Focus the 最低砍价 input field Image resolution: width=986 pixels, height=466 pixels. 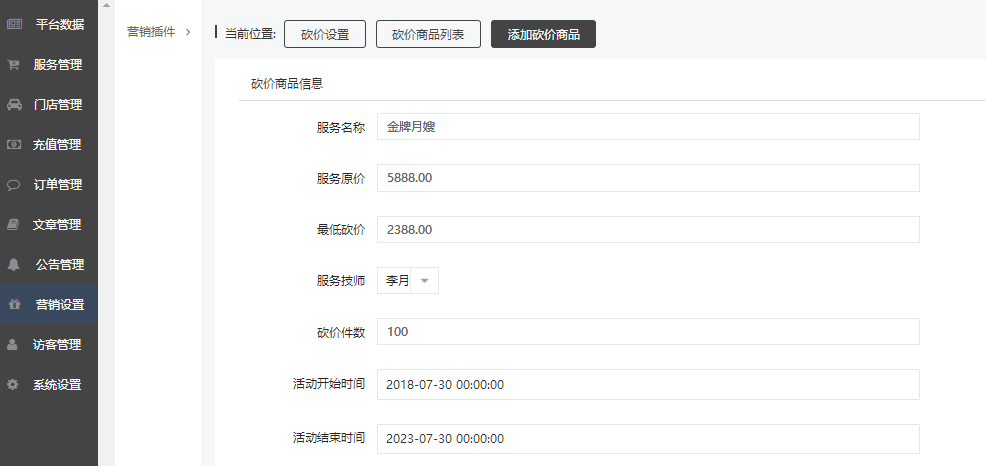click(x=648, y=230)
